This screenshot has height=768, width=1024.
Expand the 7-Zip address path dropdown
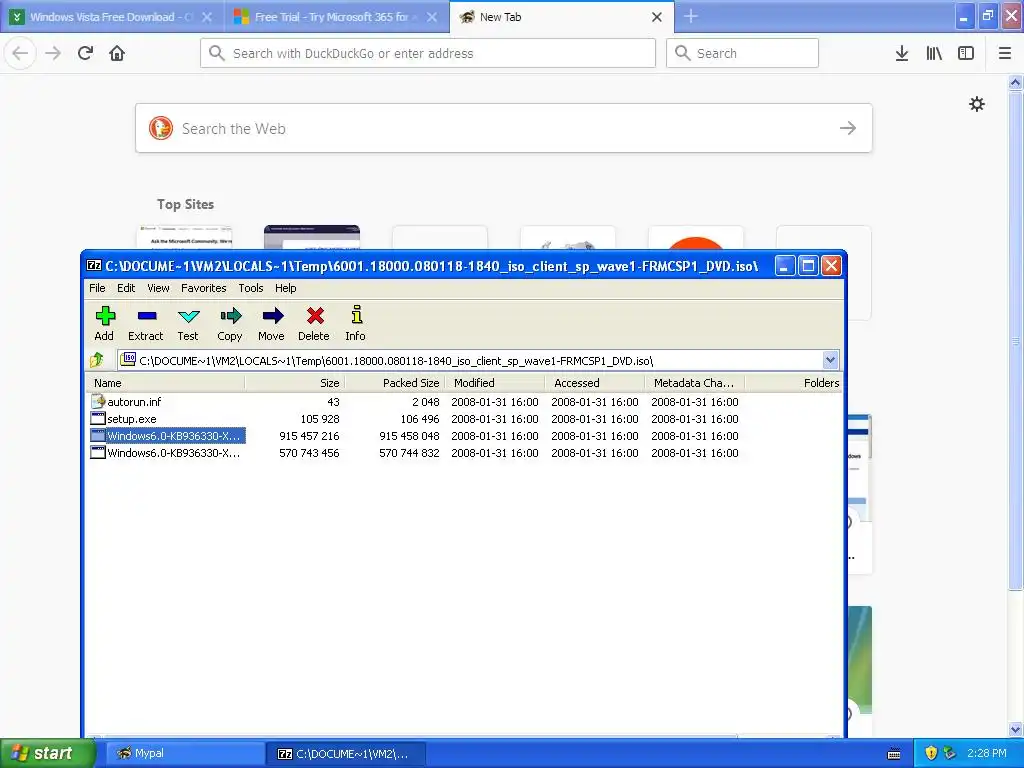point(830,360)
